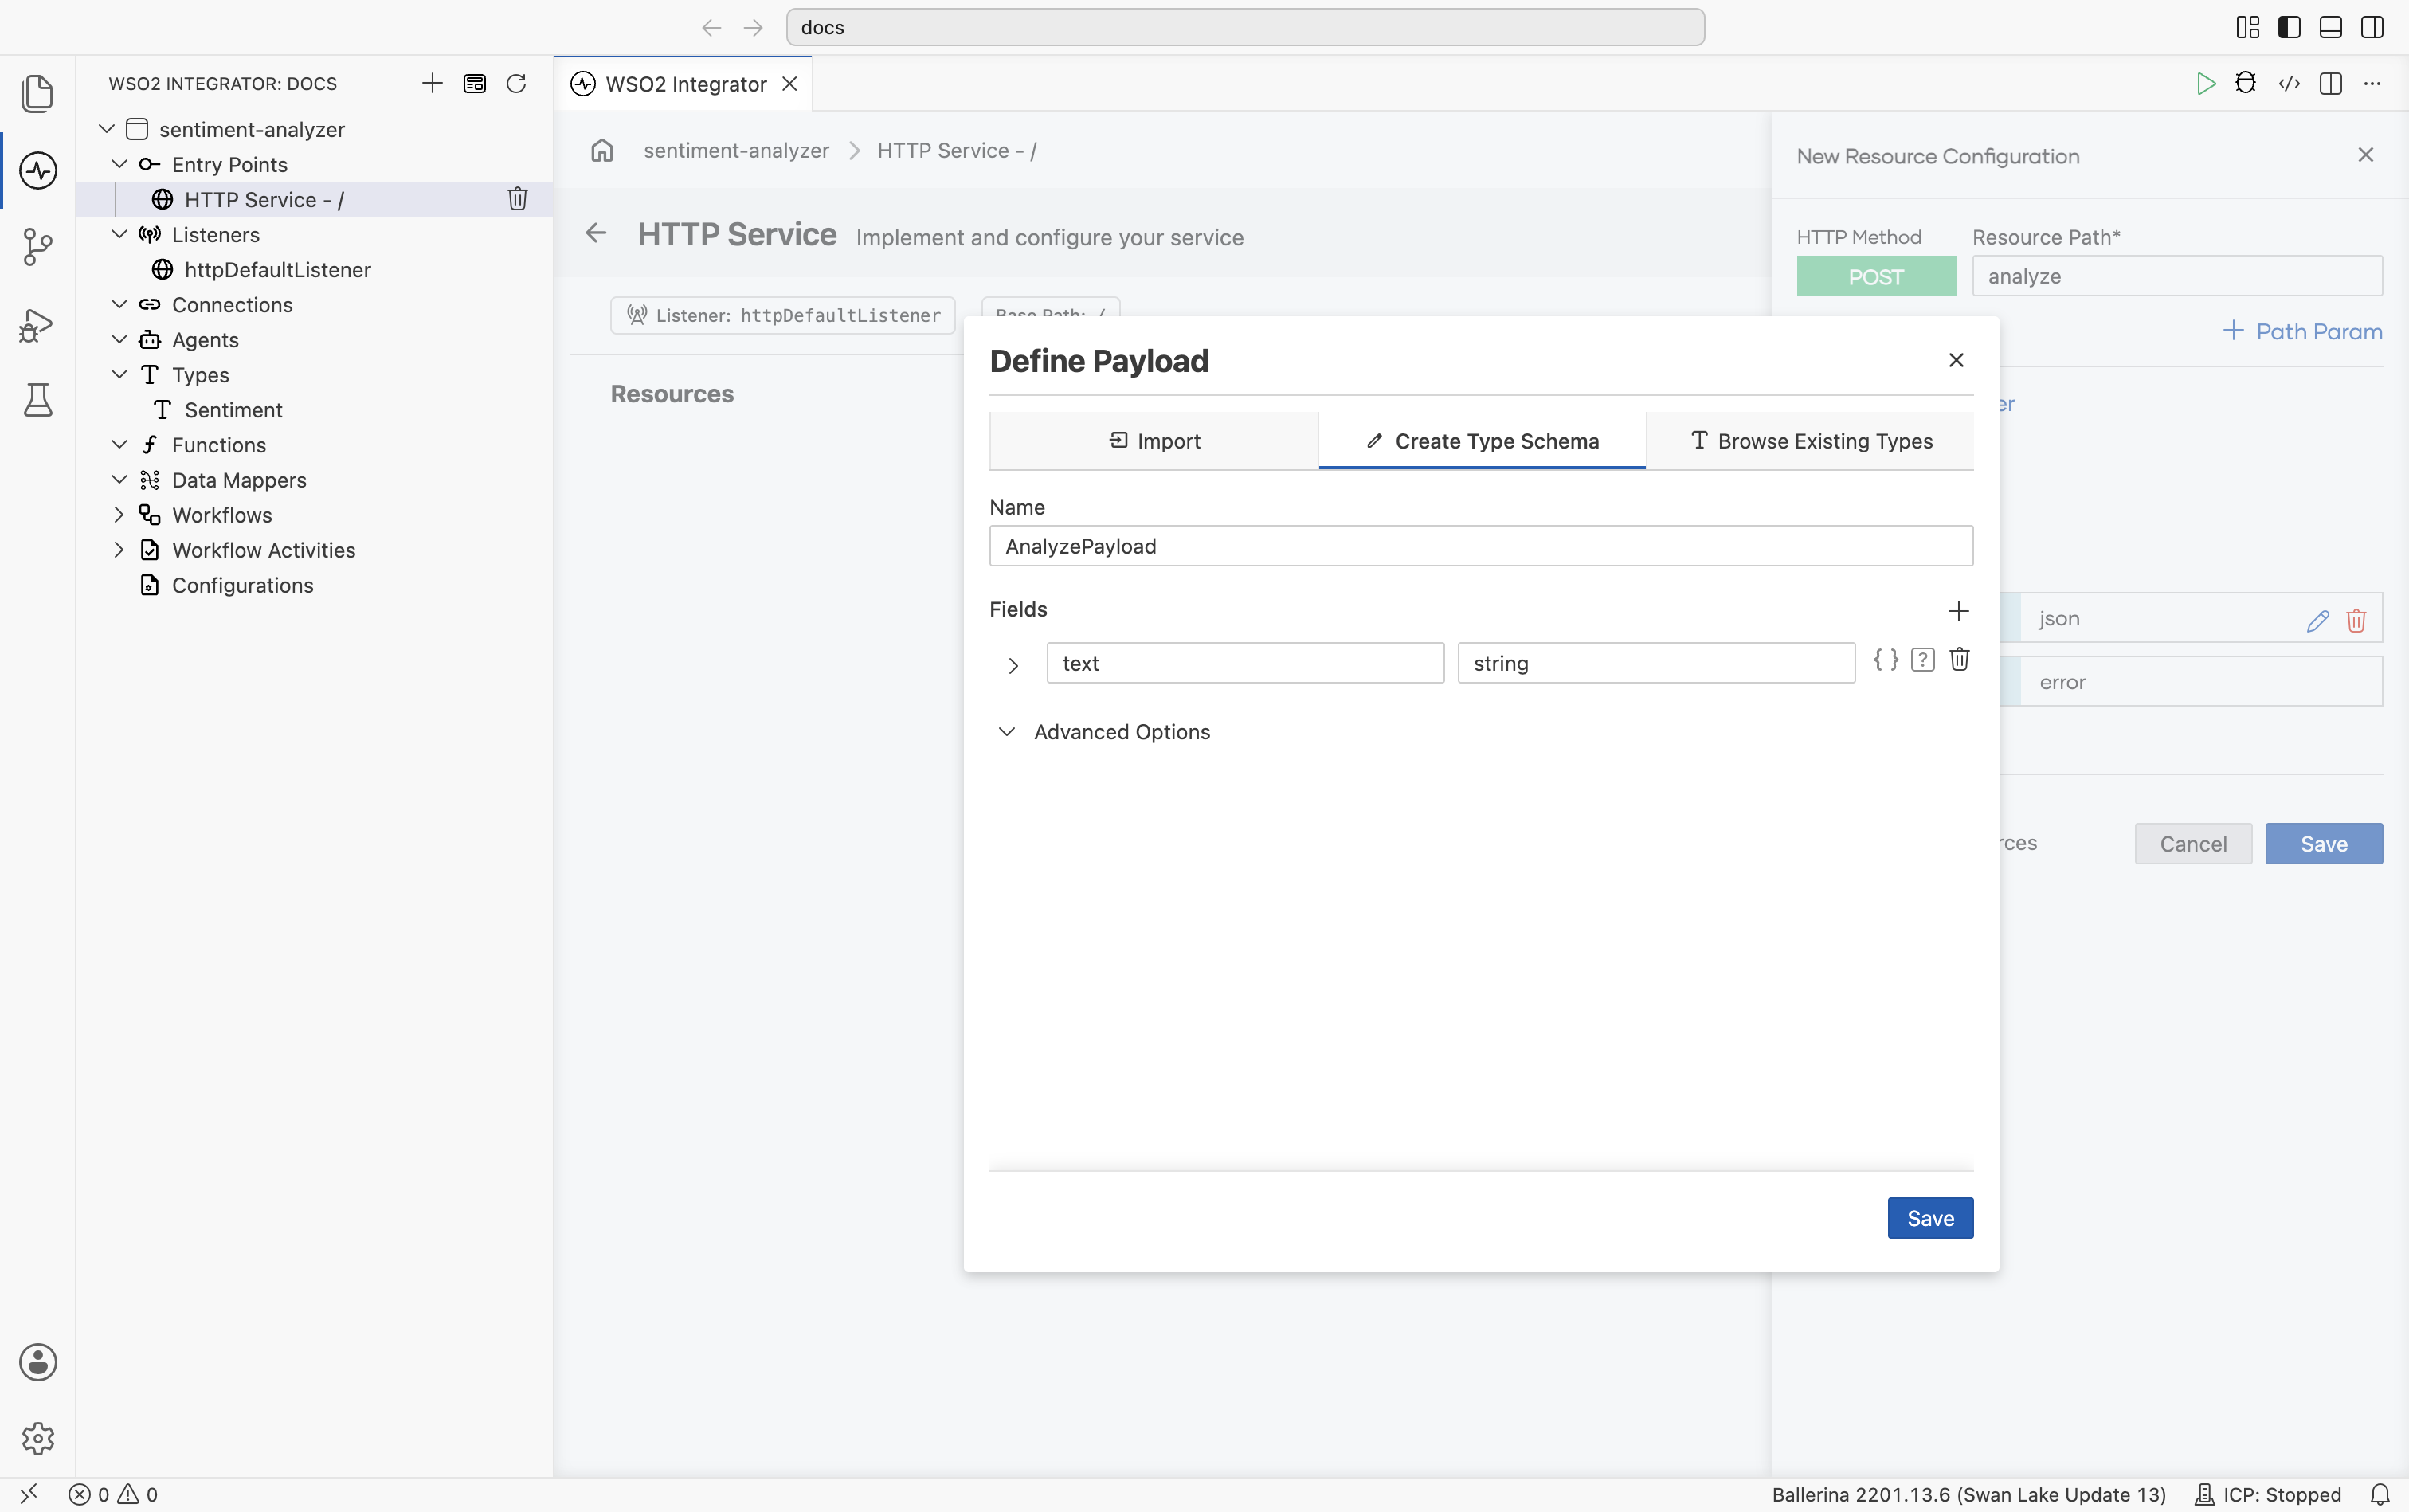Start debugging with bug icon

pos(2246,83)
